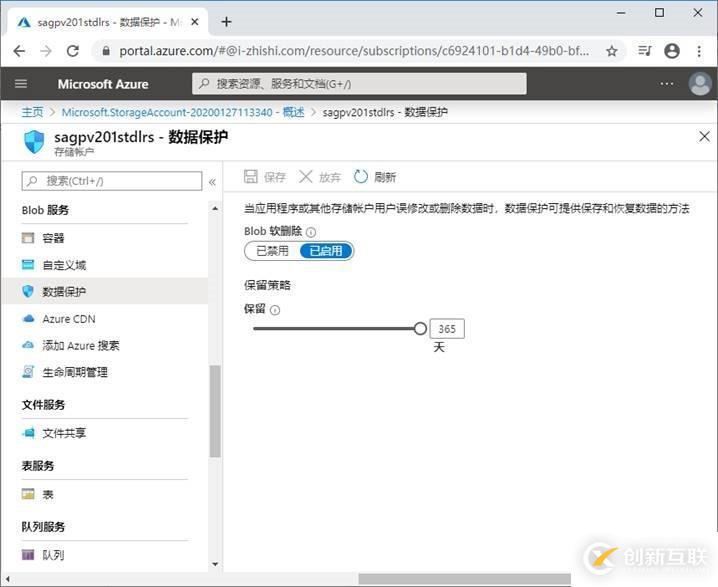The image size is (718, 587).
Task: Open the Chrome three-dot menu
Action: coord(699,51)
